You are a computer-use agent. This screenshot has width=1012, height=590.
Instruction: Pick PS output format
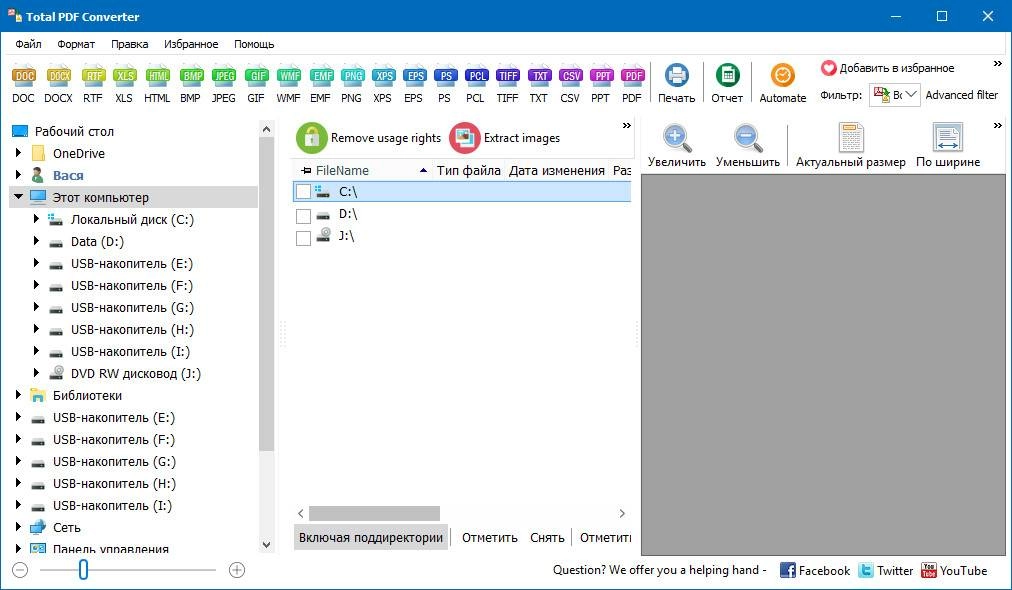pyautogui.click(x=445, y=84)
